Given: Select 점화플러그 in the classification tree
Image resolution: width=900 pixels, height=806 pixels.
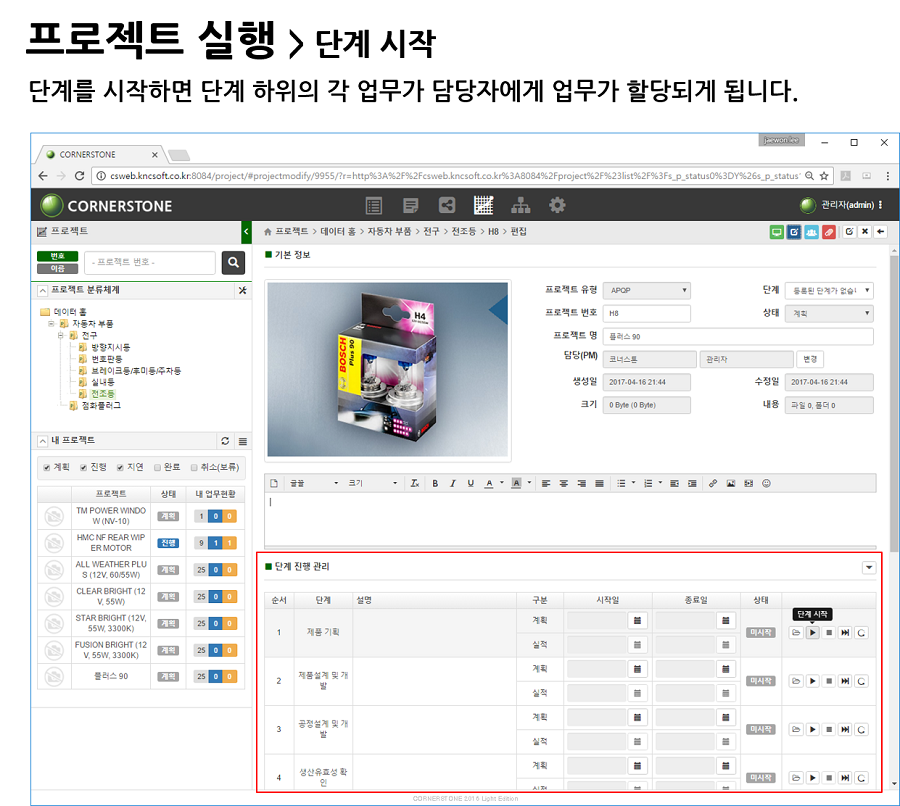Looking at the screenshot, I should tap(101, 405).
